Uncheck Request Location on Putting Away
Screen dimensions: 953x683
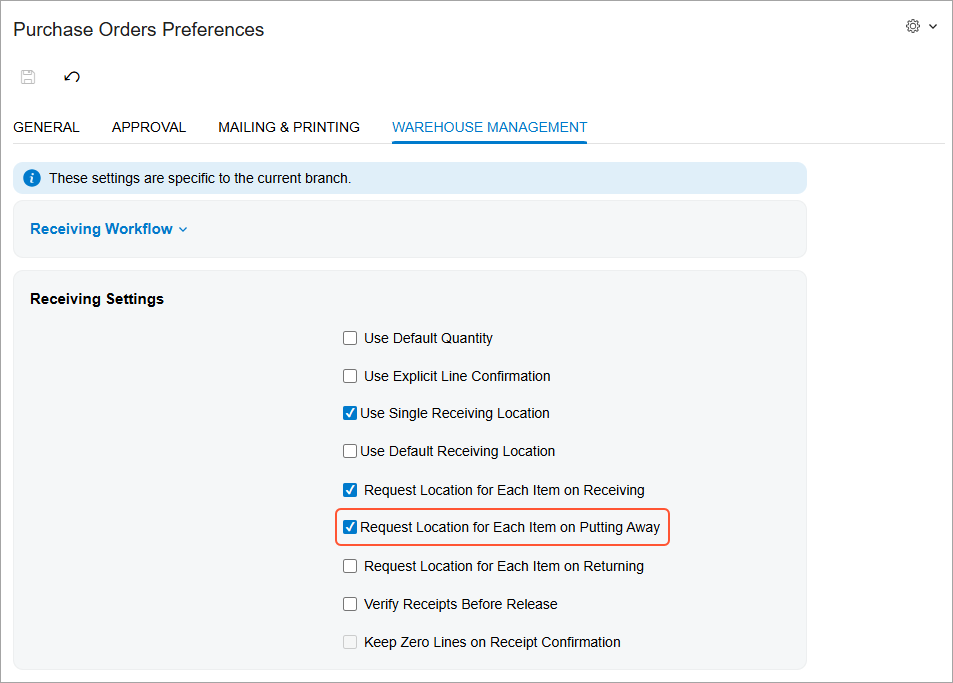[350, 527]
